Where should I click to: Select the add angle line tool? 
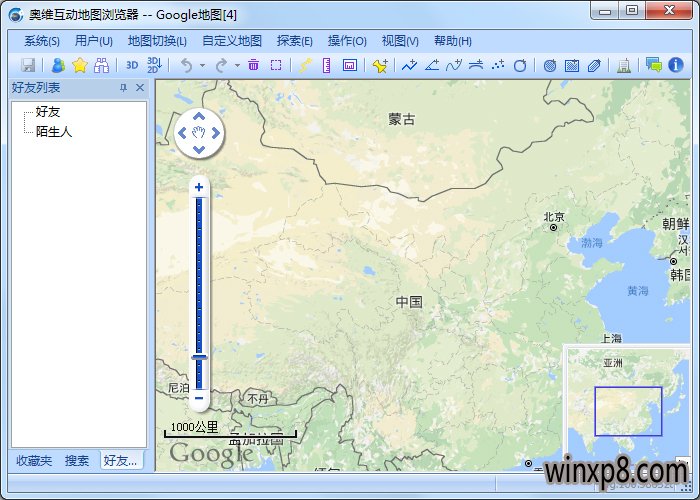(432, 65)
